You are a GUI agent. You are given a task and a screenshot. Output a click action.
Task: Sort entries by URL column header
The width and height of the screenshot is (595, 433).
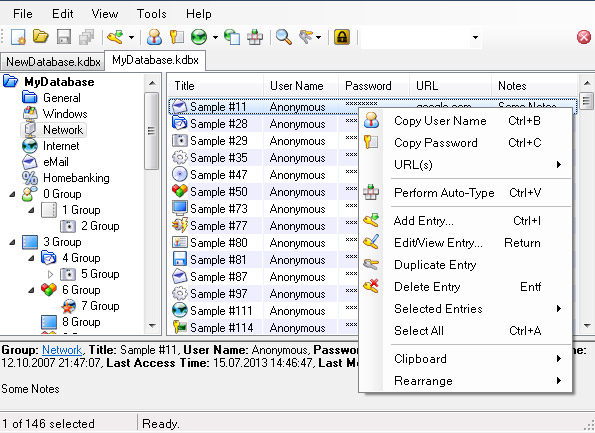click(450, 86)
